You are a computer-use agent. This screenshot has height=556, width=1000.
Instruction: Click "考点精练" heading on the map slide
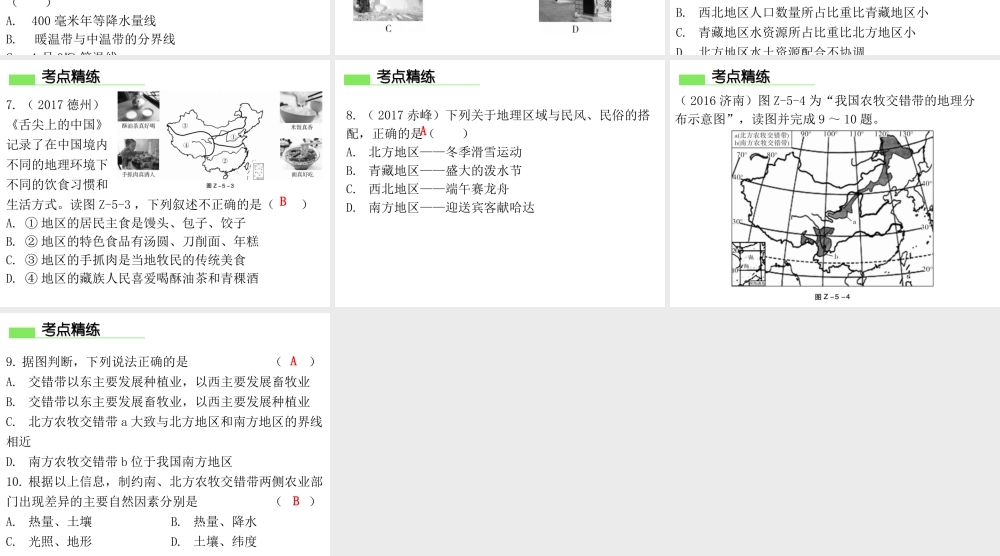click(x=740, y=77)
